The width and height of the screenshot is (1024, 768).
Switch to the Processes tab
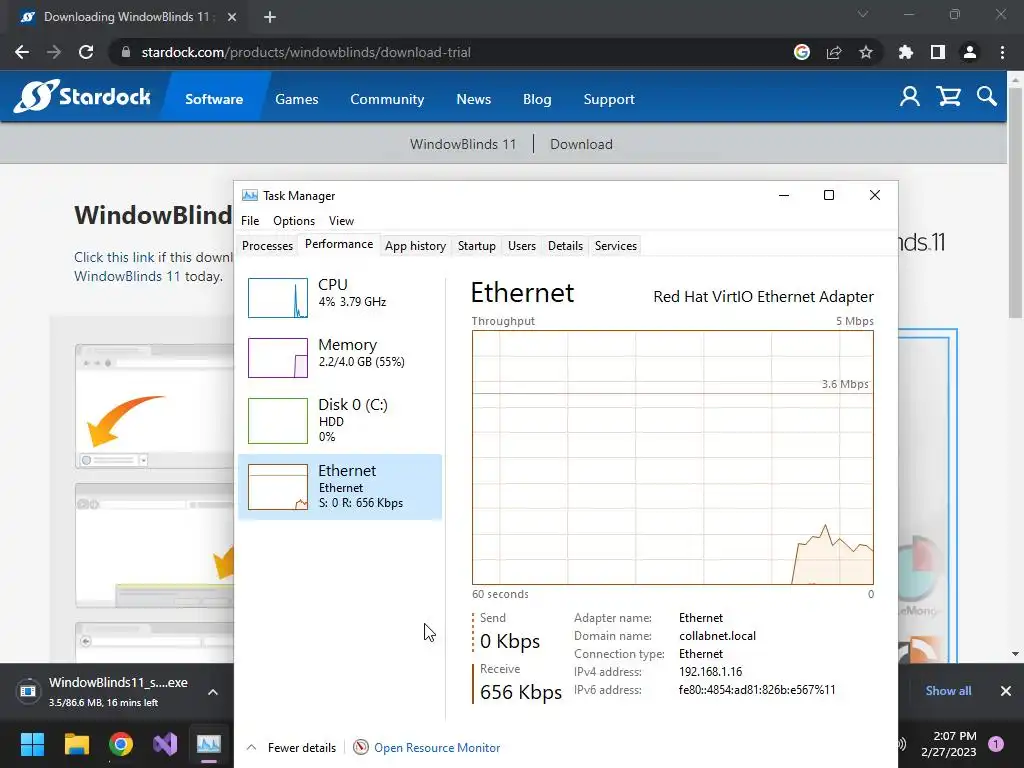click(267, 246)
